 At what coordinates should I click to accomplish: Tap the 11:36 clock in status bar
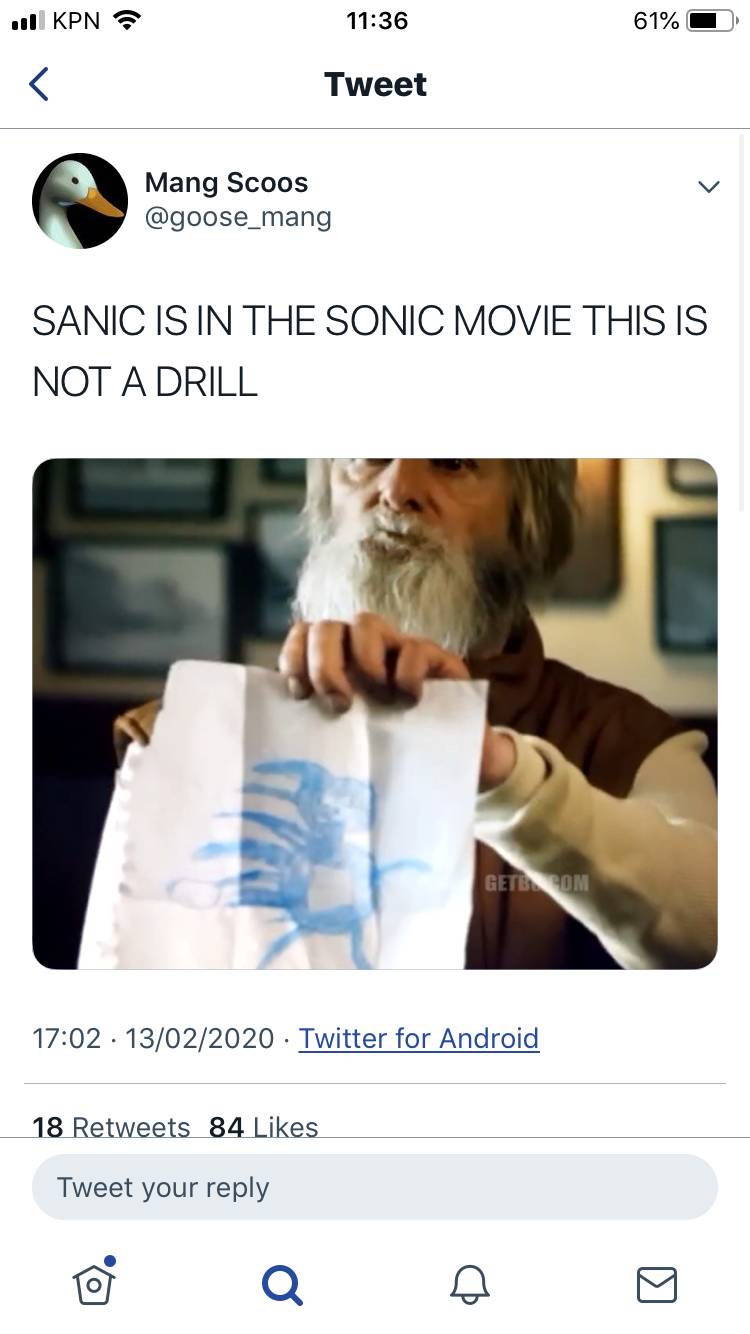tap(377, 20)
